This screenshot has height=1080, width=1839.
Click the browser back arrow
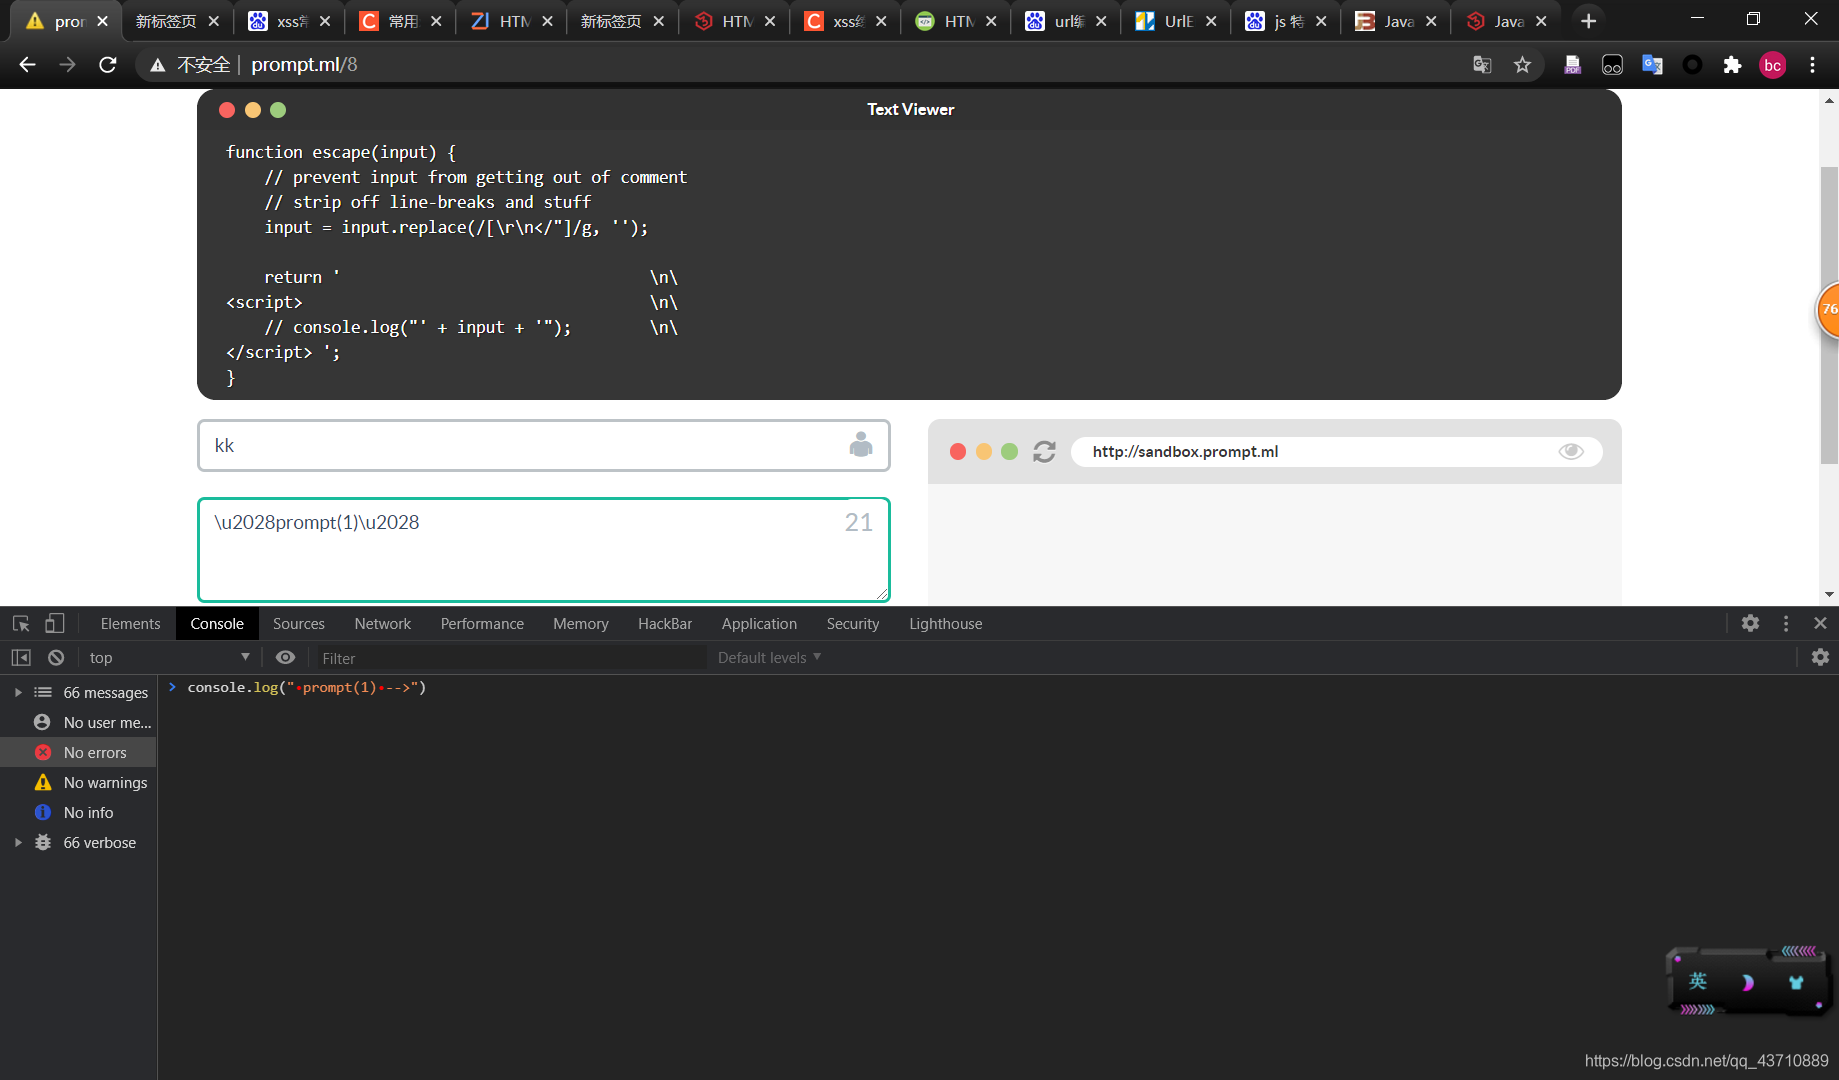pyautogui.click(x=27, y=65)
